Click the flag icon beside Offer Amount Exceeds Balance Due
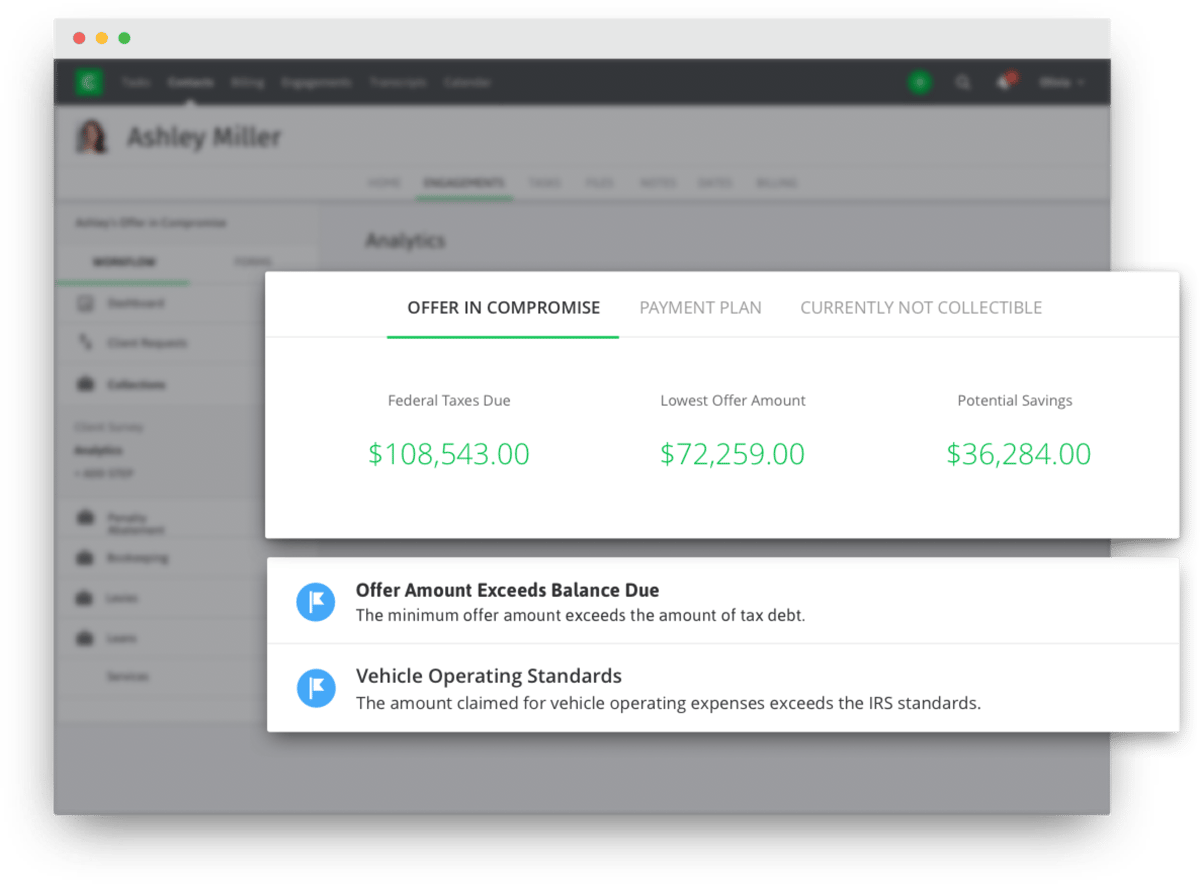Image resolution: width=1200 pixels, height=884 pixels. pyautogui.click(x=316, y=601)
